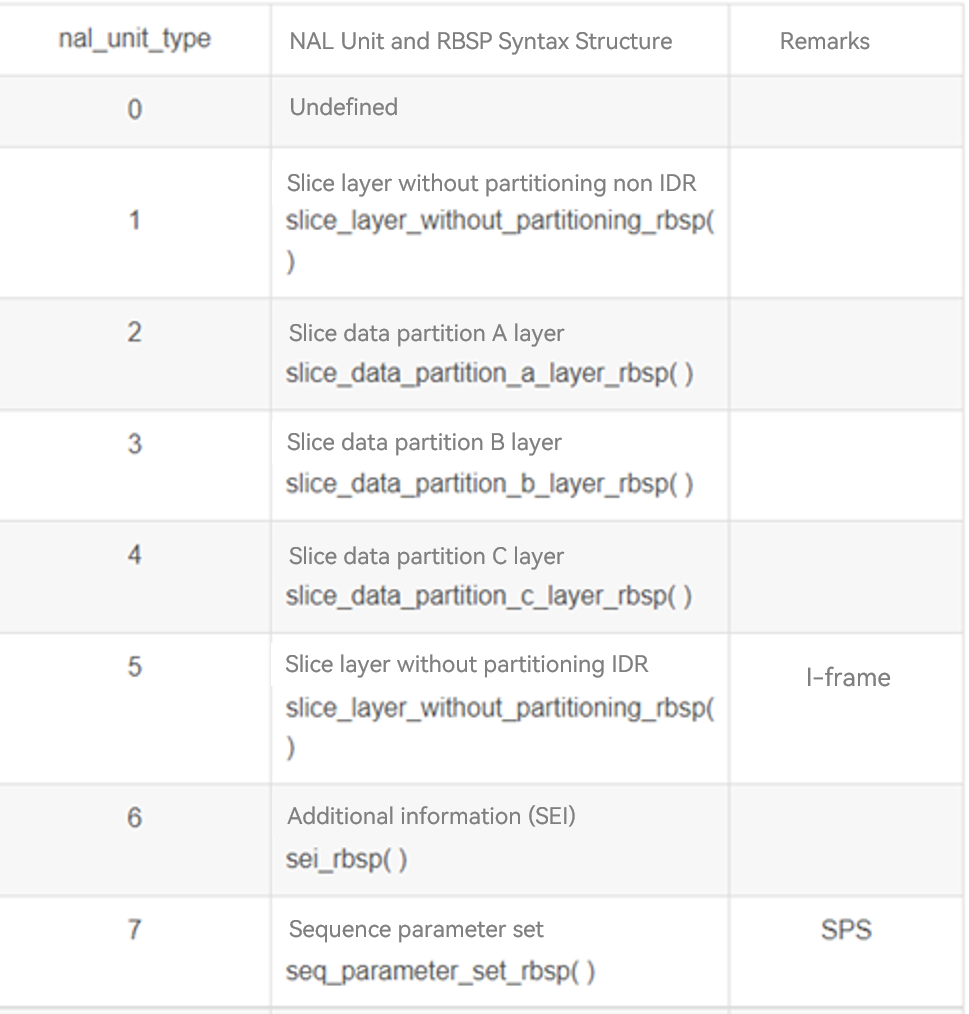
Task: Click the I-frame remark cell
Action: (x=847, y=677)
